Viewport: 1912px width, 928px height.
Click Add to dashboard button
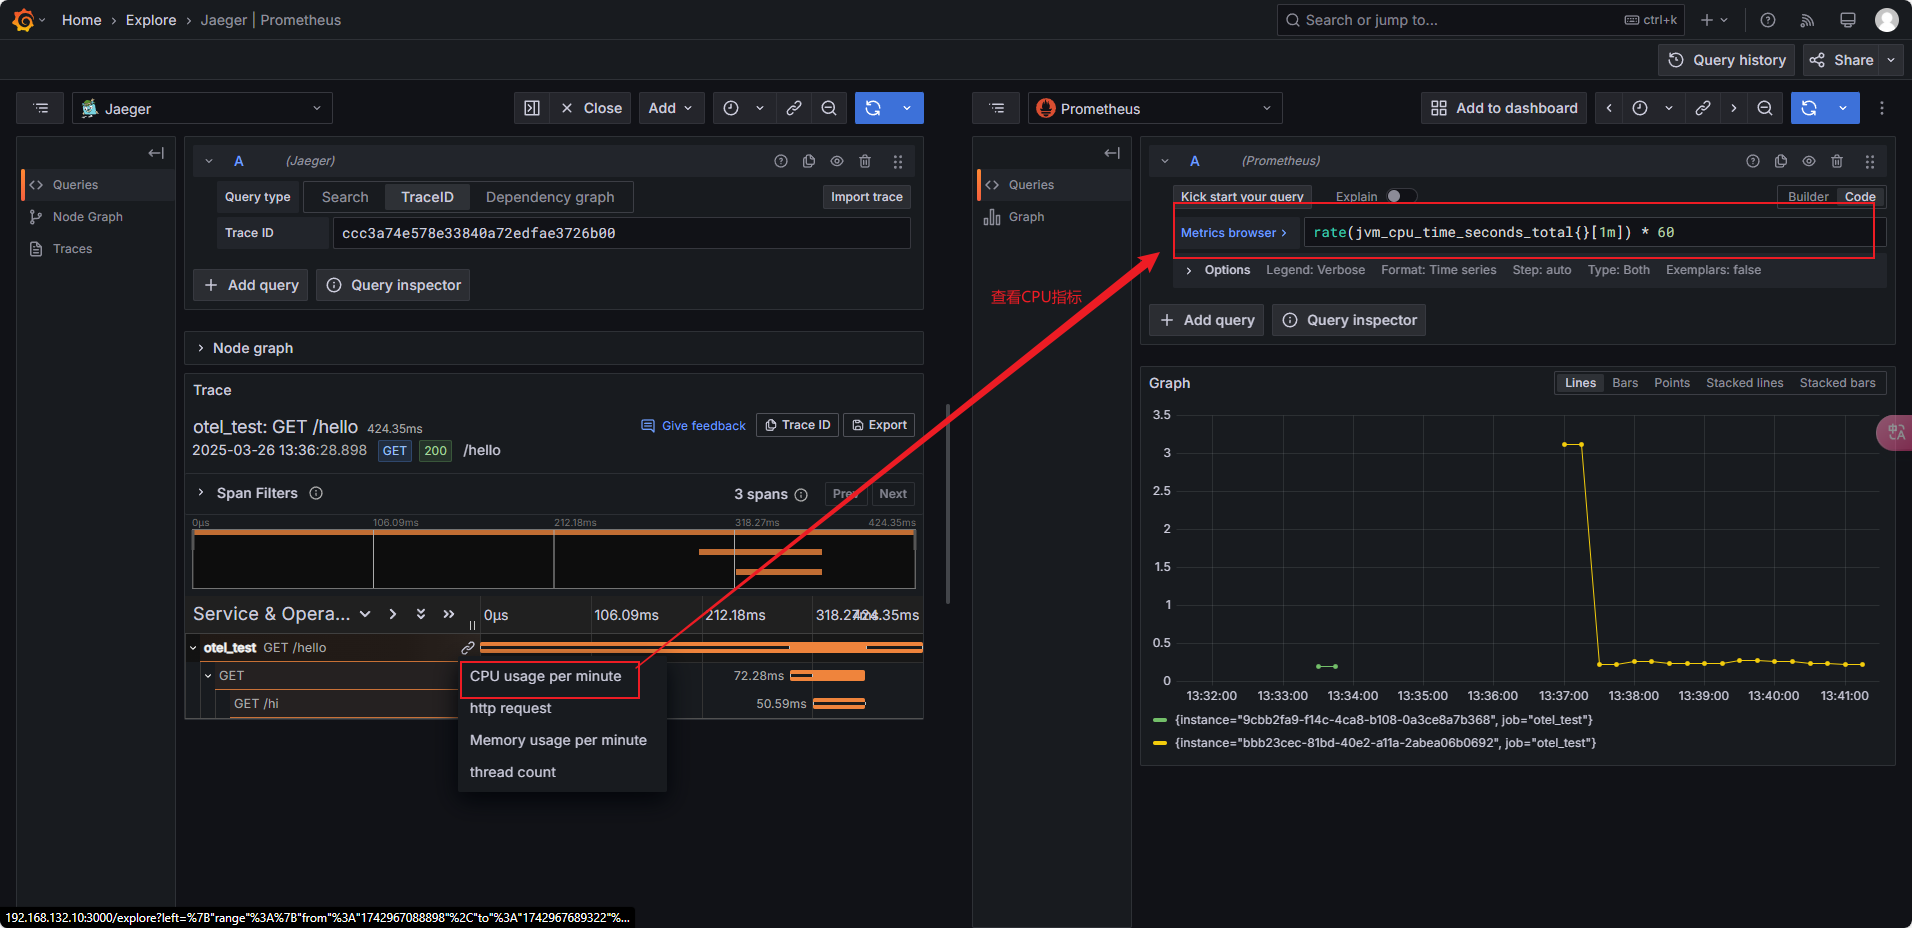click(1504, 108)
